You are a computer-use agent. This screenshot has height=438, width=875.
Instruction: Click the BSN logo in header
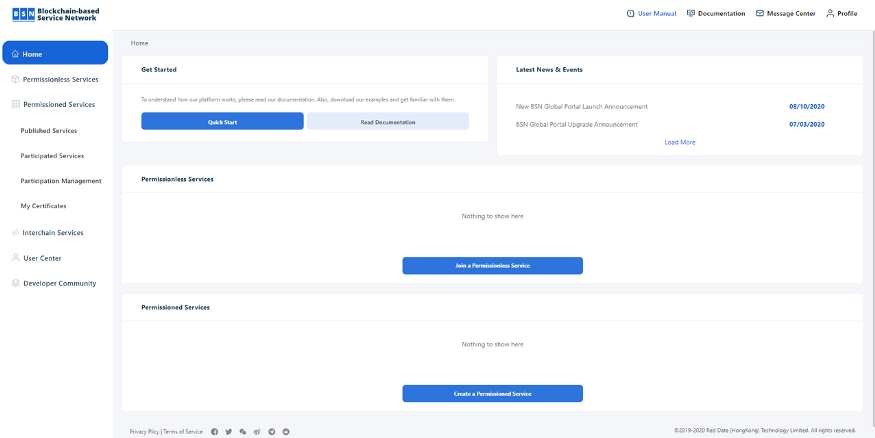[56, 15]
